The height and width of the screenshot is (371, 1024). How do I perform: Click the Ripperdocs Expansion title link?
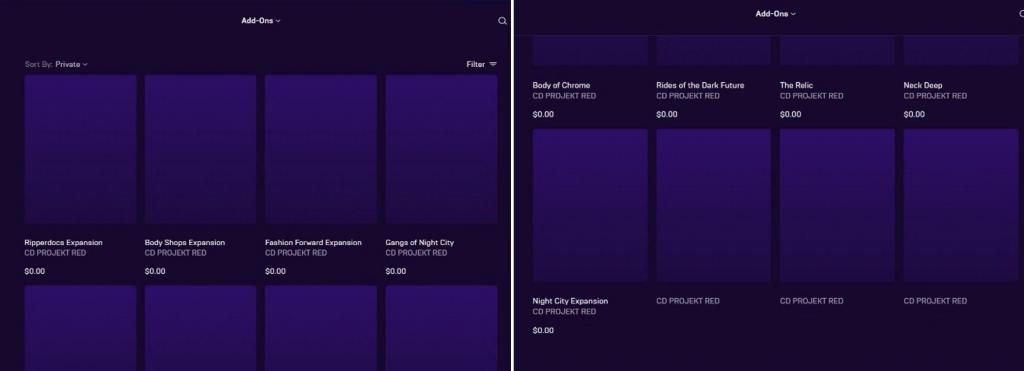(x=63, y=242)
